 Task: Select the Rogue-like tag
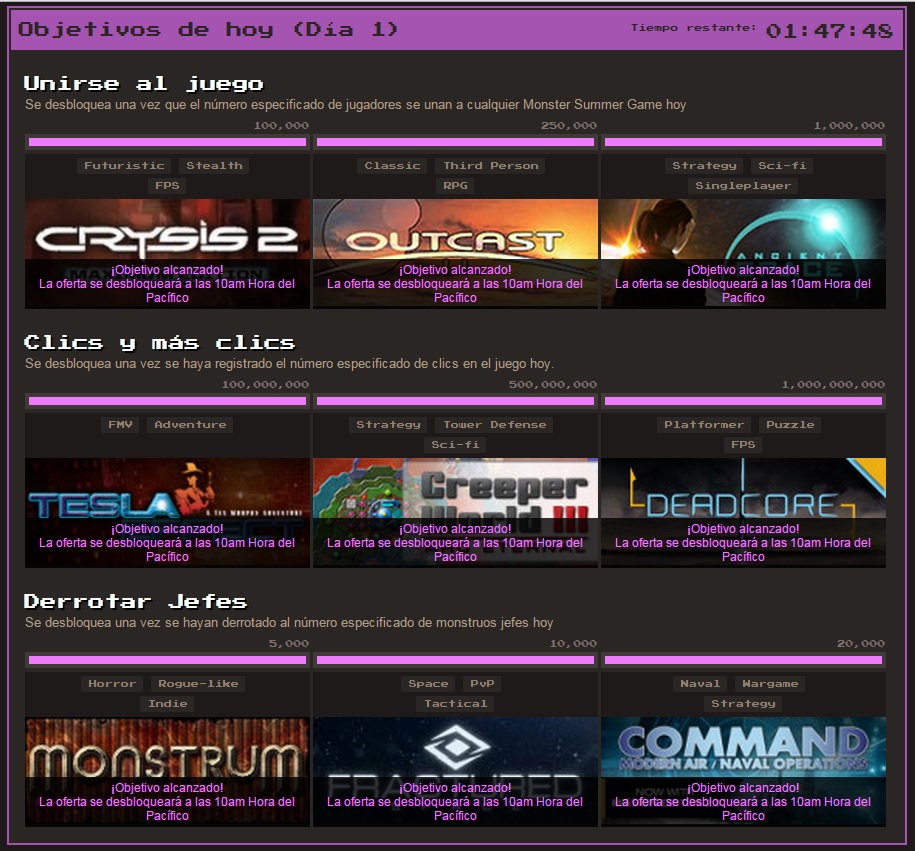(x=198, y=684)
